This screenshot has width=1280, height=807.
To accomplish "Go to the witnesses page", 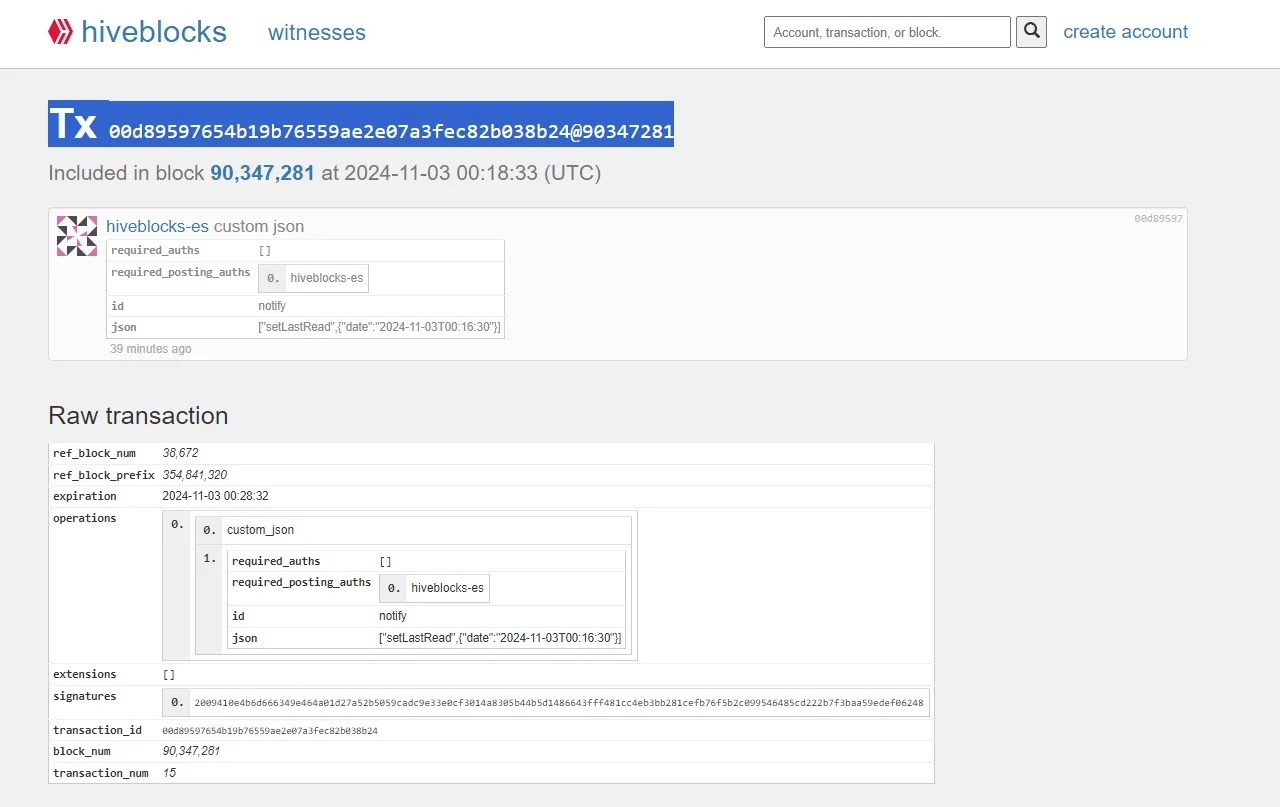I will pyautogui.click(x=316, y=32).
